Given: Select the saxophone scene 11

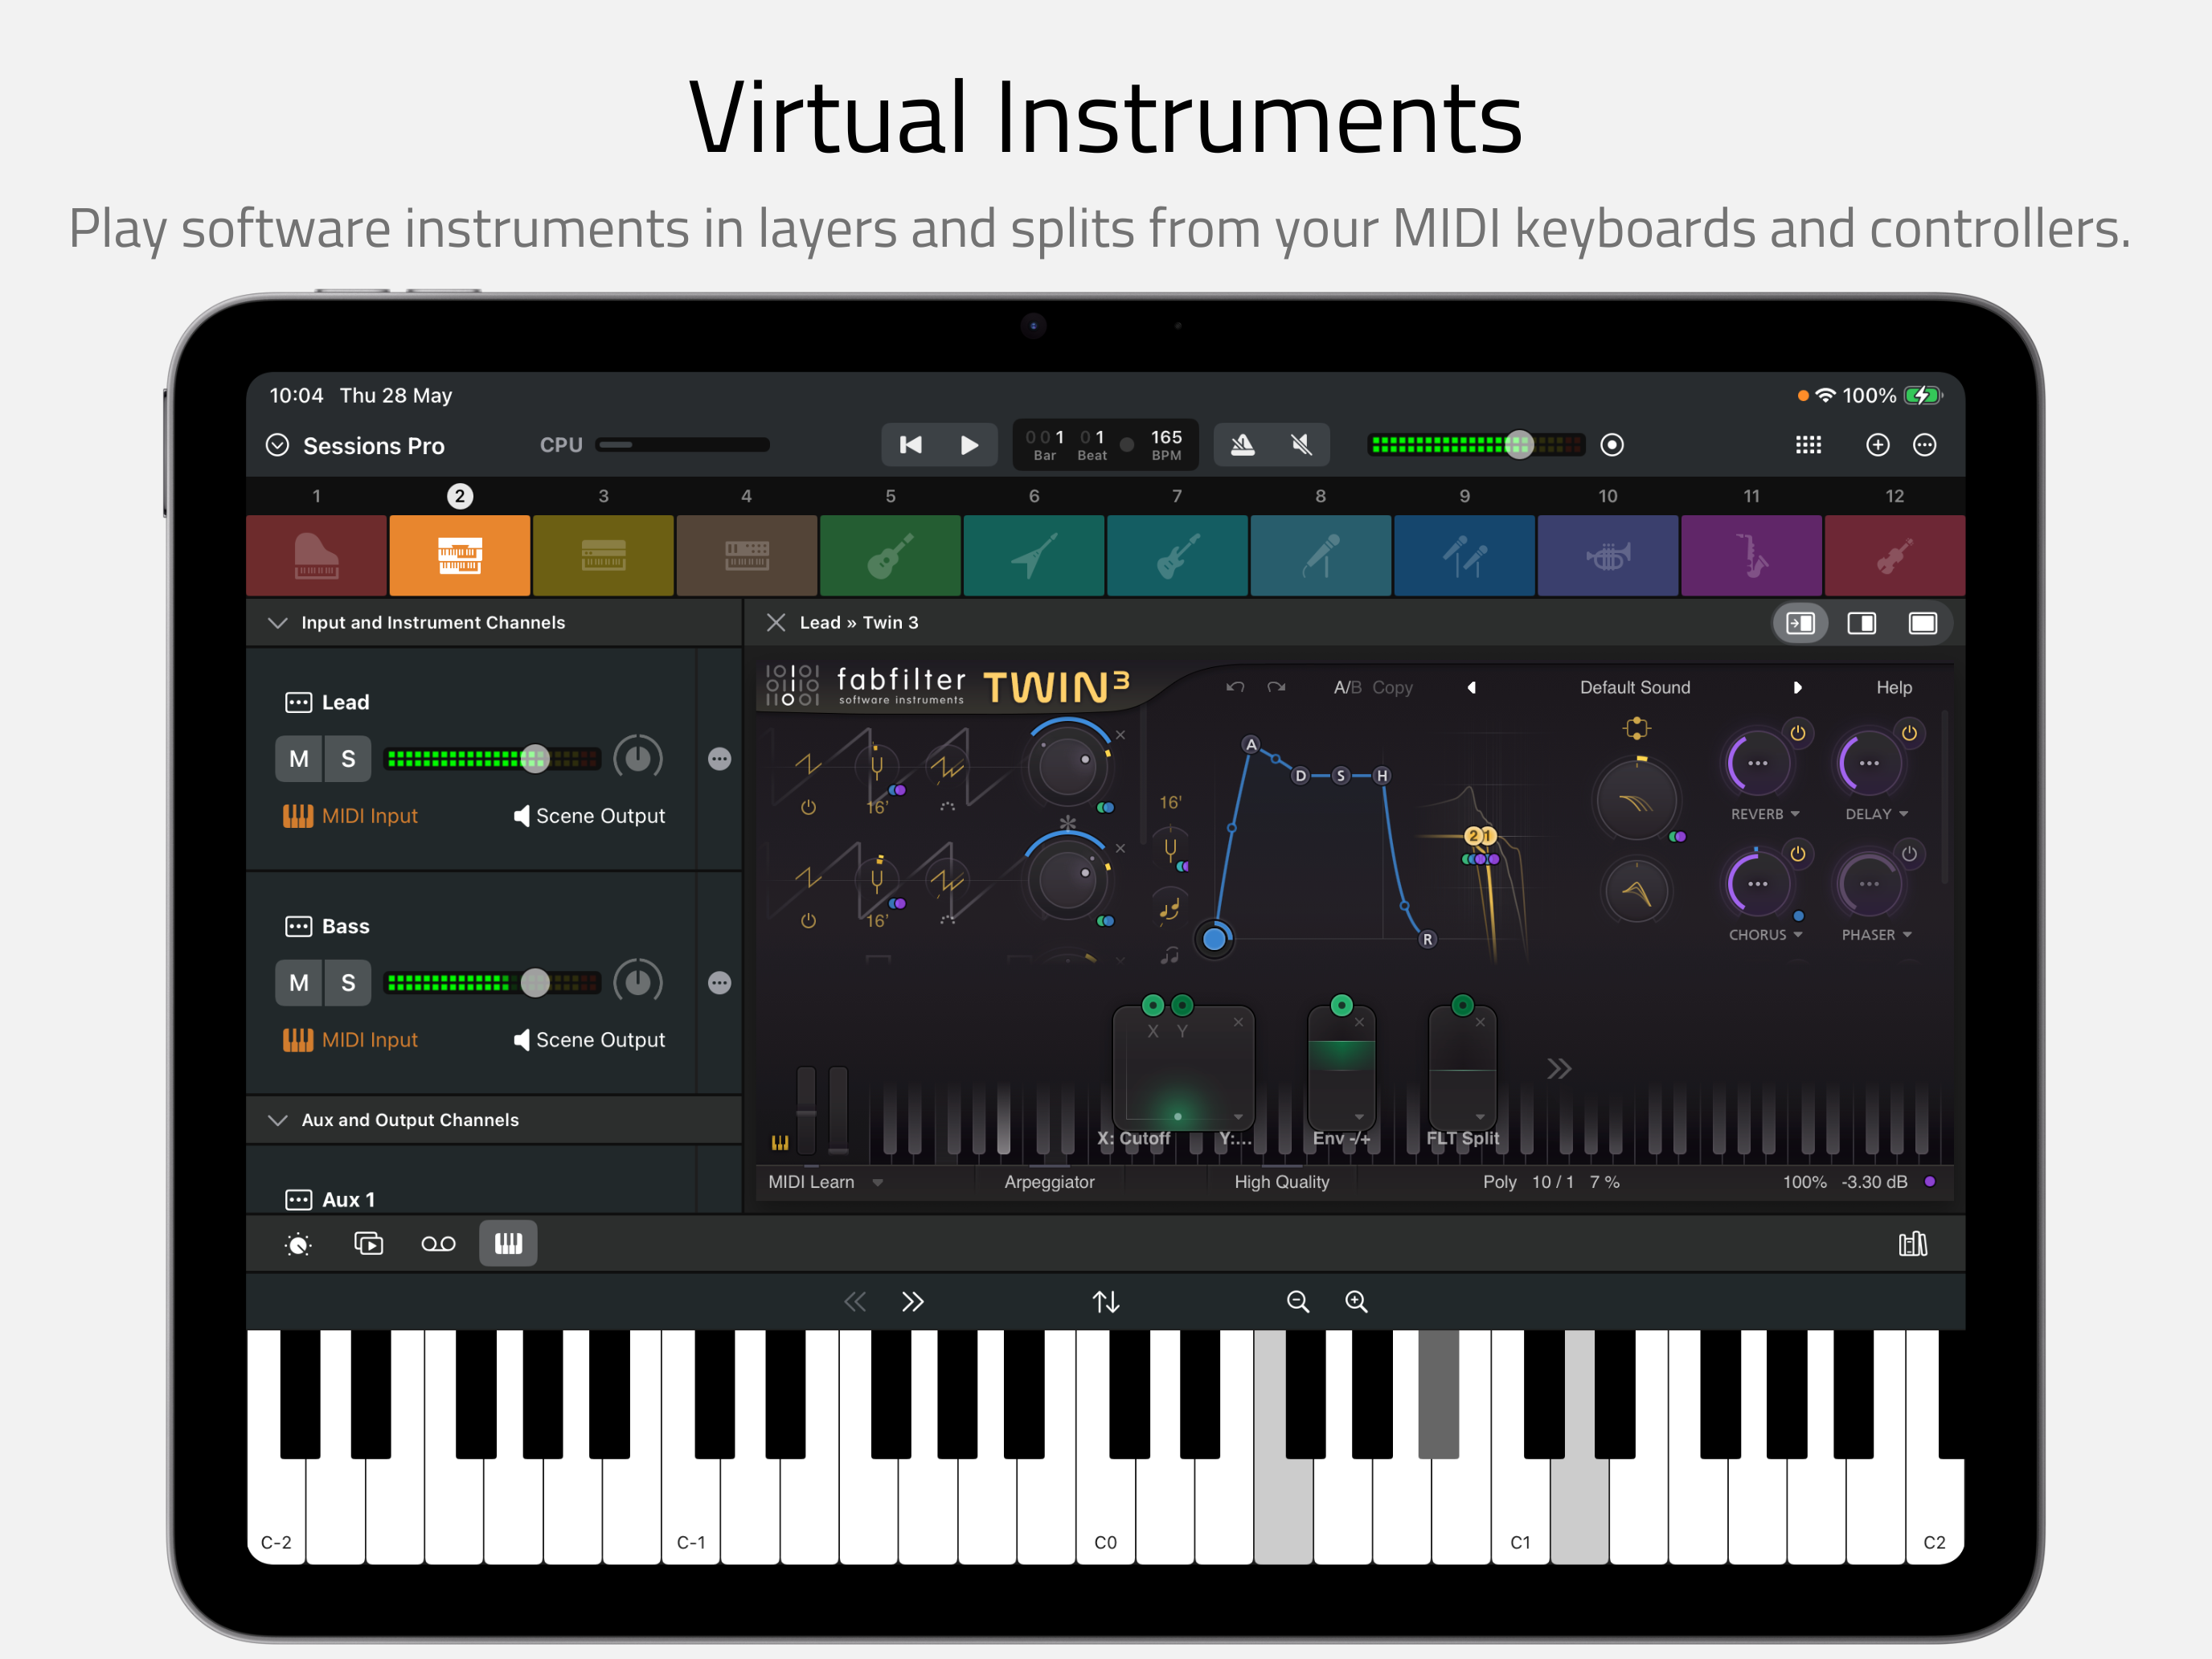Looking at the screenshot, I should tap(1751, 555).
